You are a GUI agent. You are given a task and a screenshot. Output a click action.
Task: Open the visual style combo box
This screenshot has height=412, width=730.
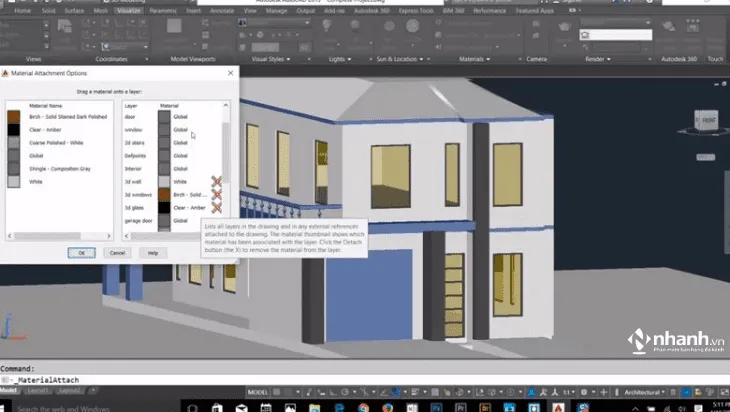(x=274, y=22)
